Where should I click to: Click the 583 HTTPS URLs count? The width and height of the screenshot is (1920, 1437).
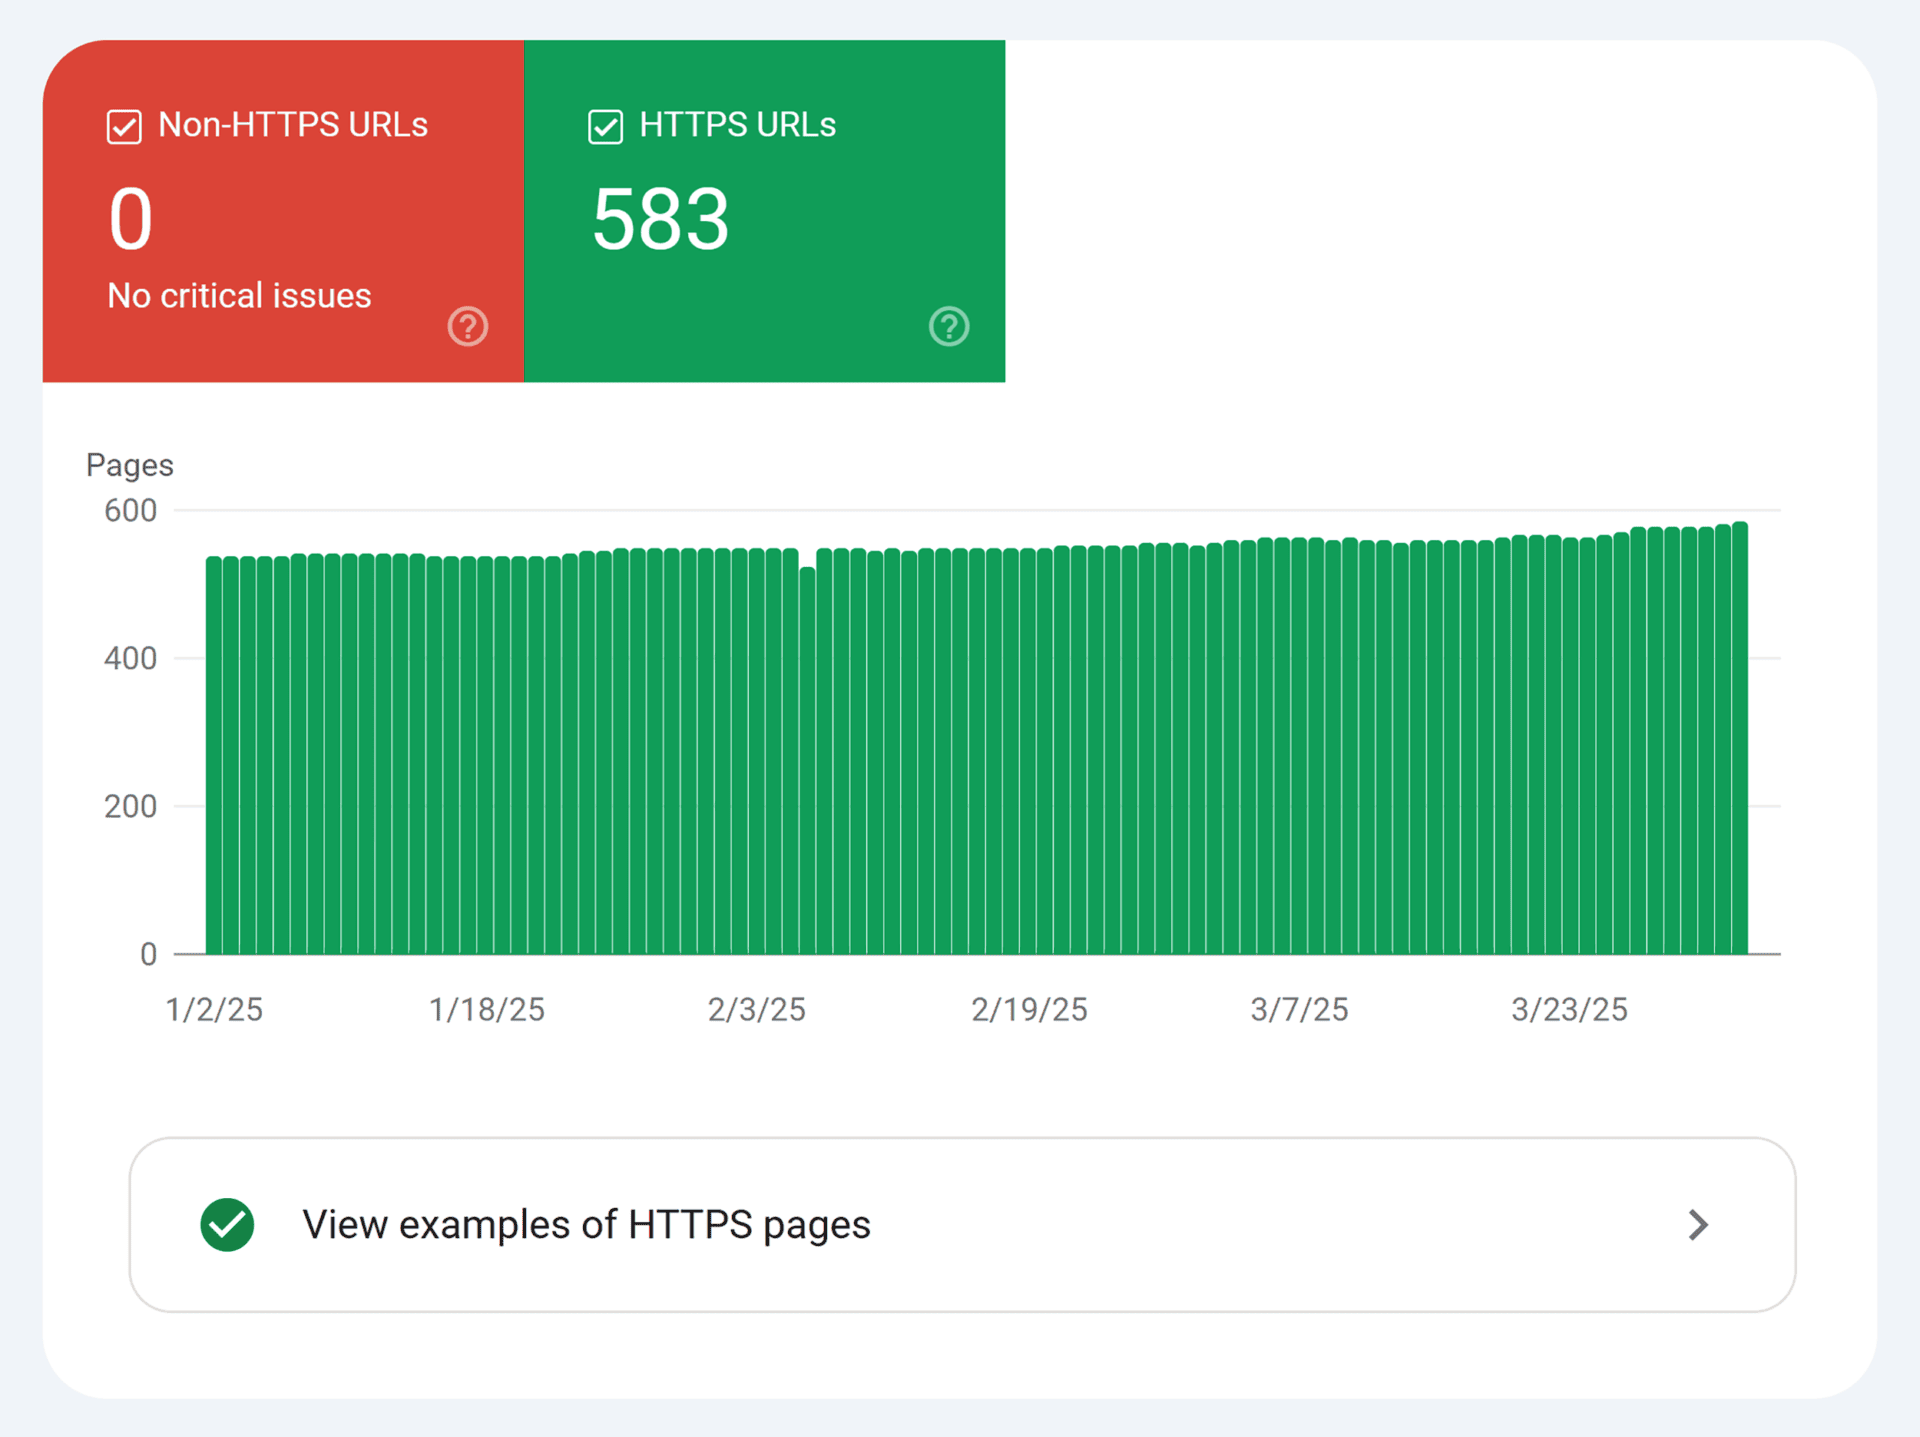click(x=660, y=219)
